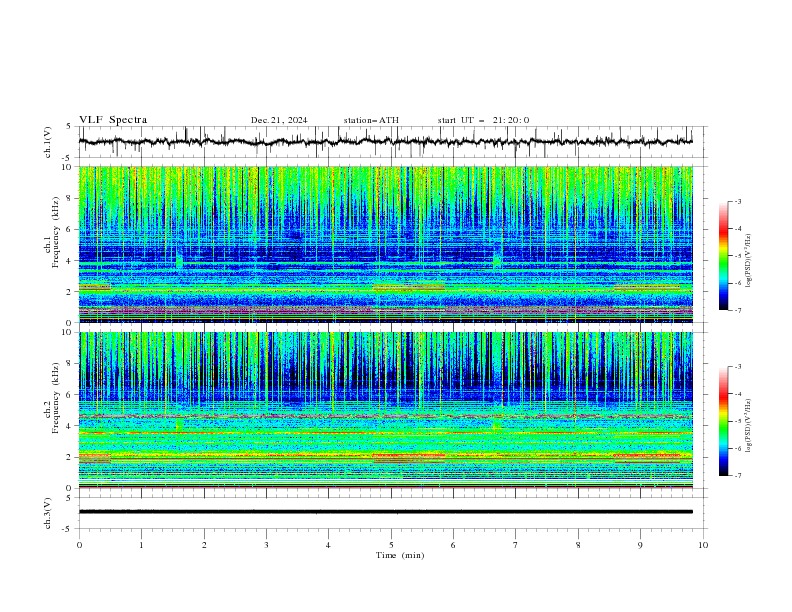Image resolution: width=792 pixels, height=612 pixels.
Task: Click the ch.2 "Frequency (kHz)" axis label
Action: click(x=56, y=397)
